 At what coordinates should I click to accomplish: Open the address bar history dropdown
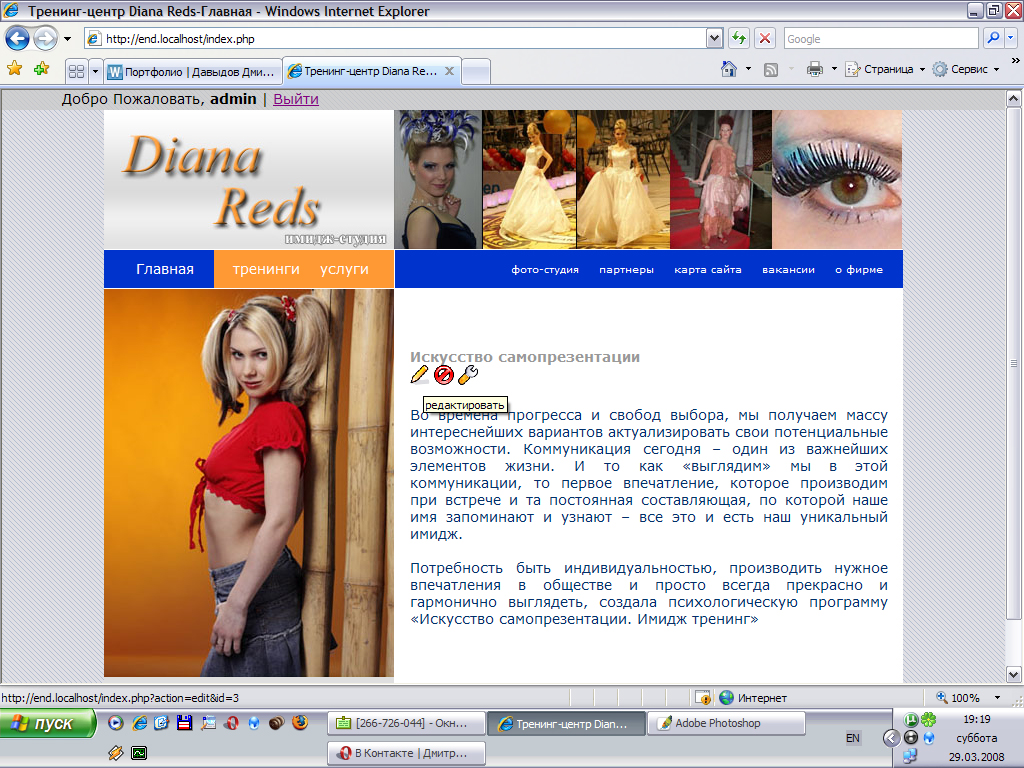pyautogui.click(x=714, y=39)
